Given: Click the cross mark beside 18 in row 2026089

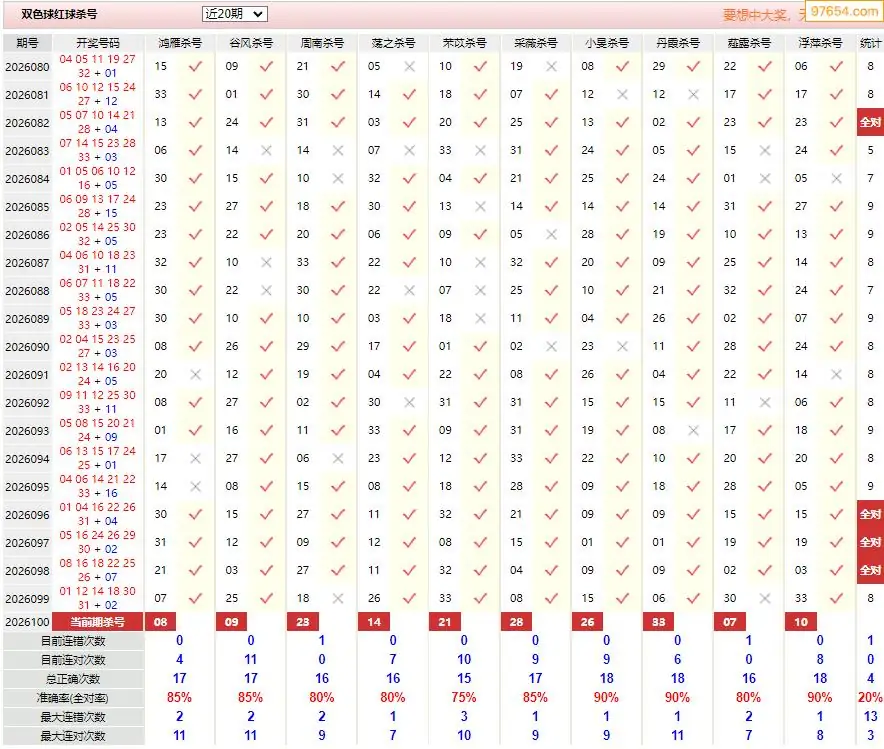Looking at the screenshot, I should coord(481,318).
